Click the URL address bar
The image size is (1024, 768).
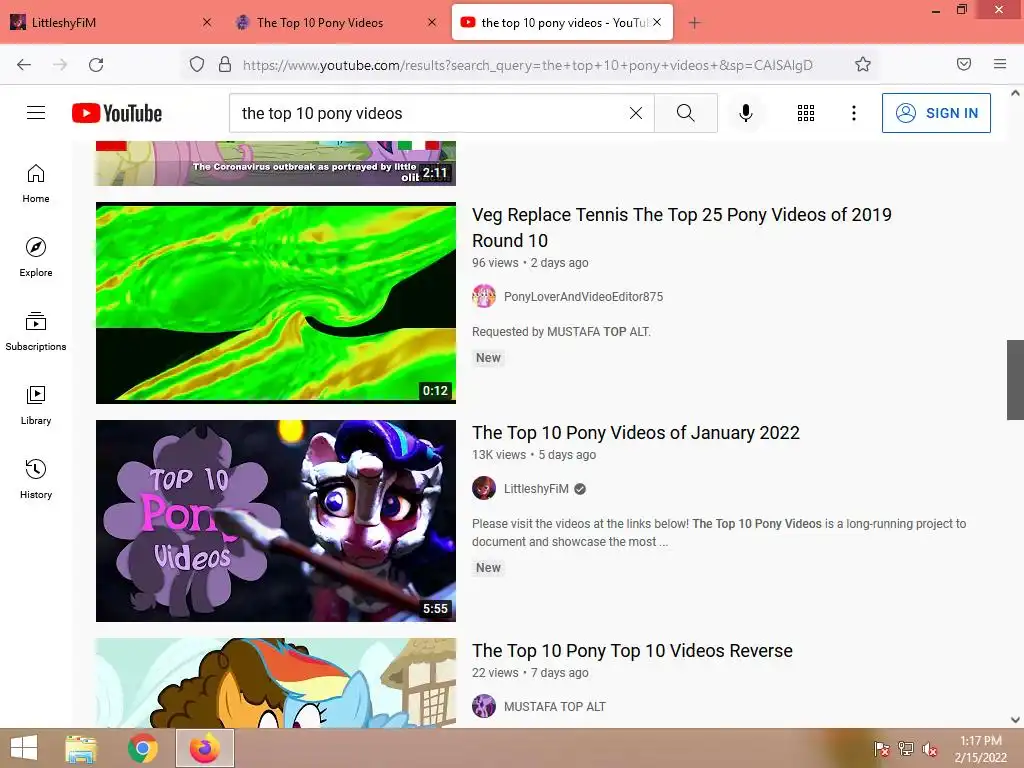point(528,65)
